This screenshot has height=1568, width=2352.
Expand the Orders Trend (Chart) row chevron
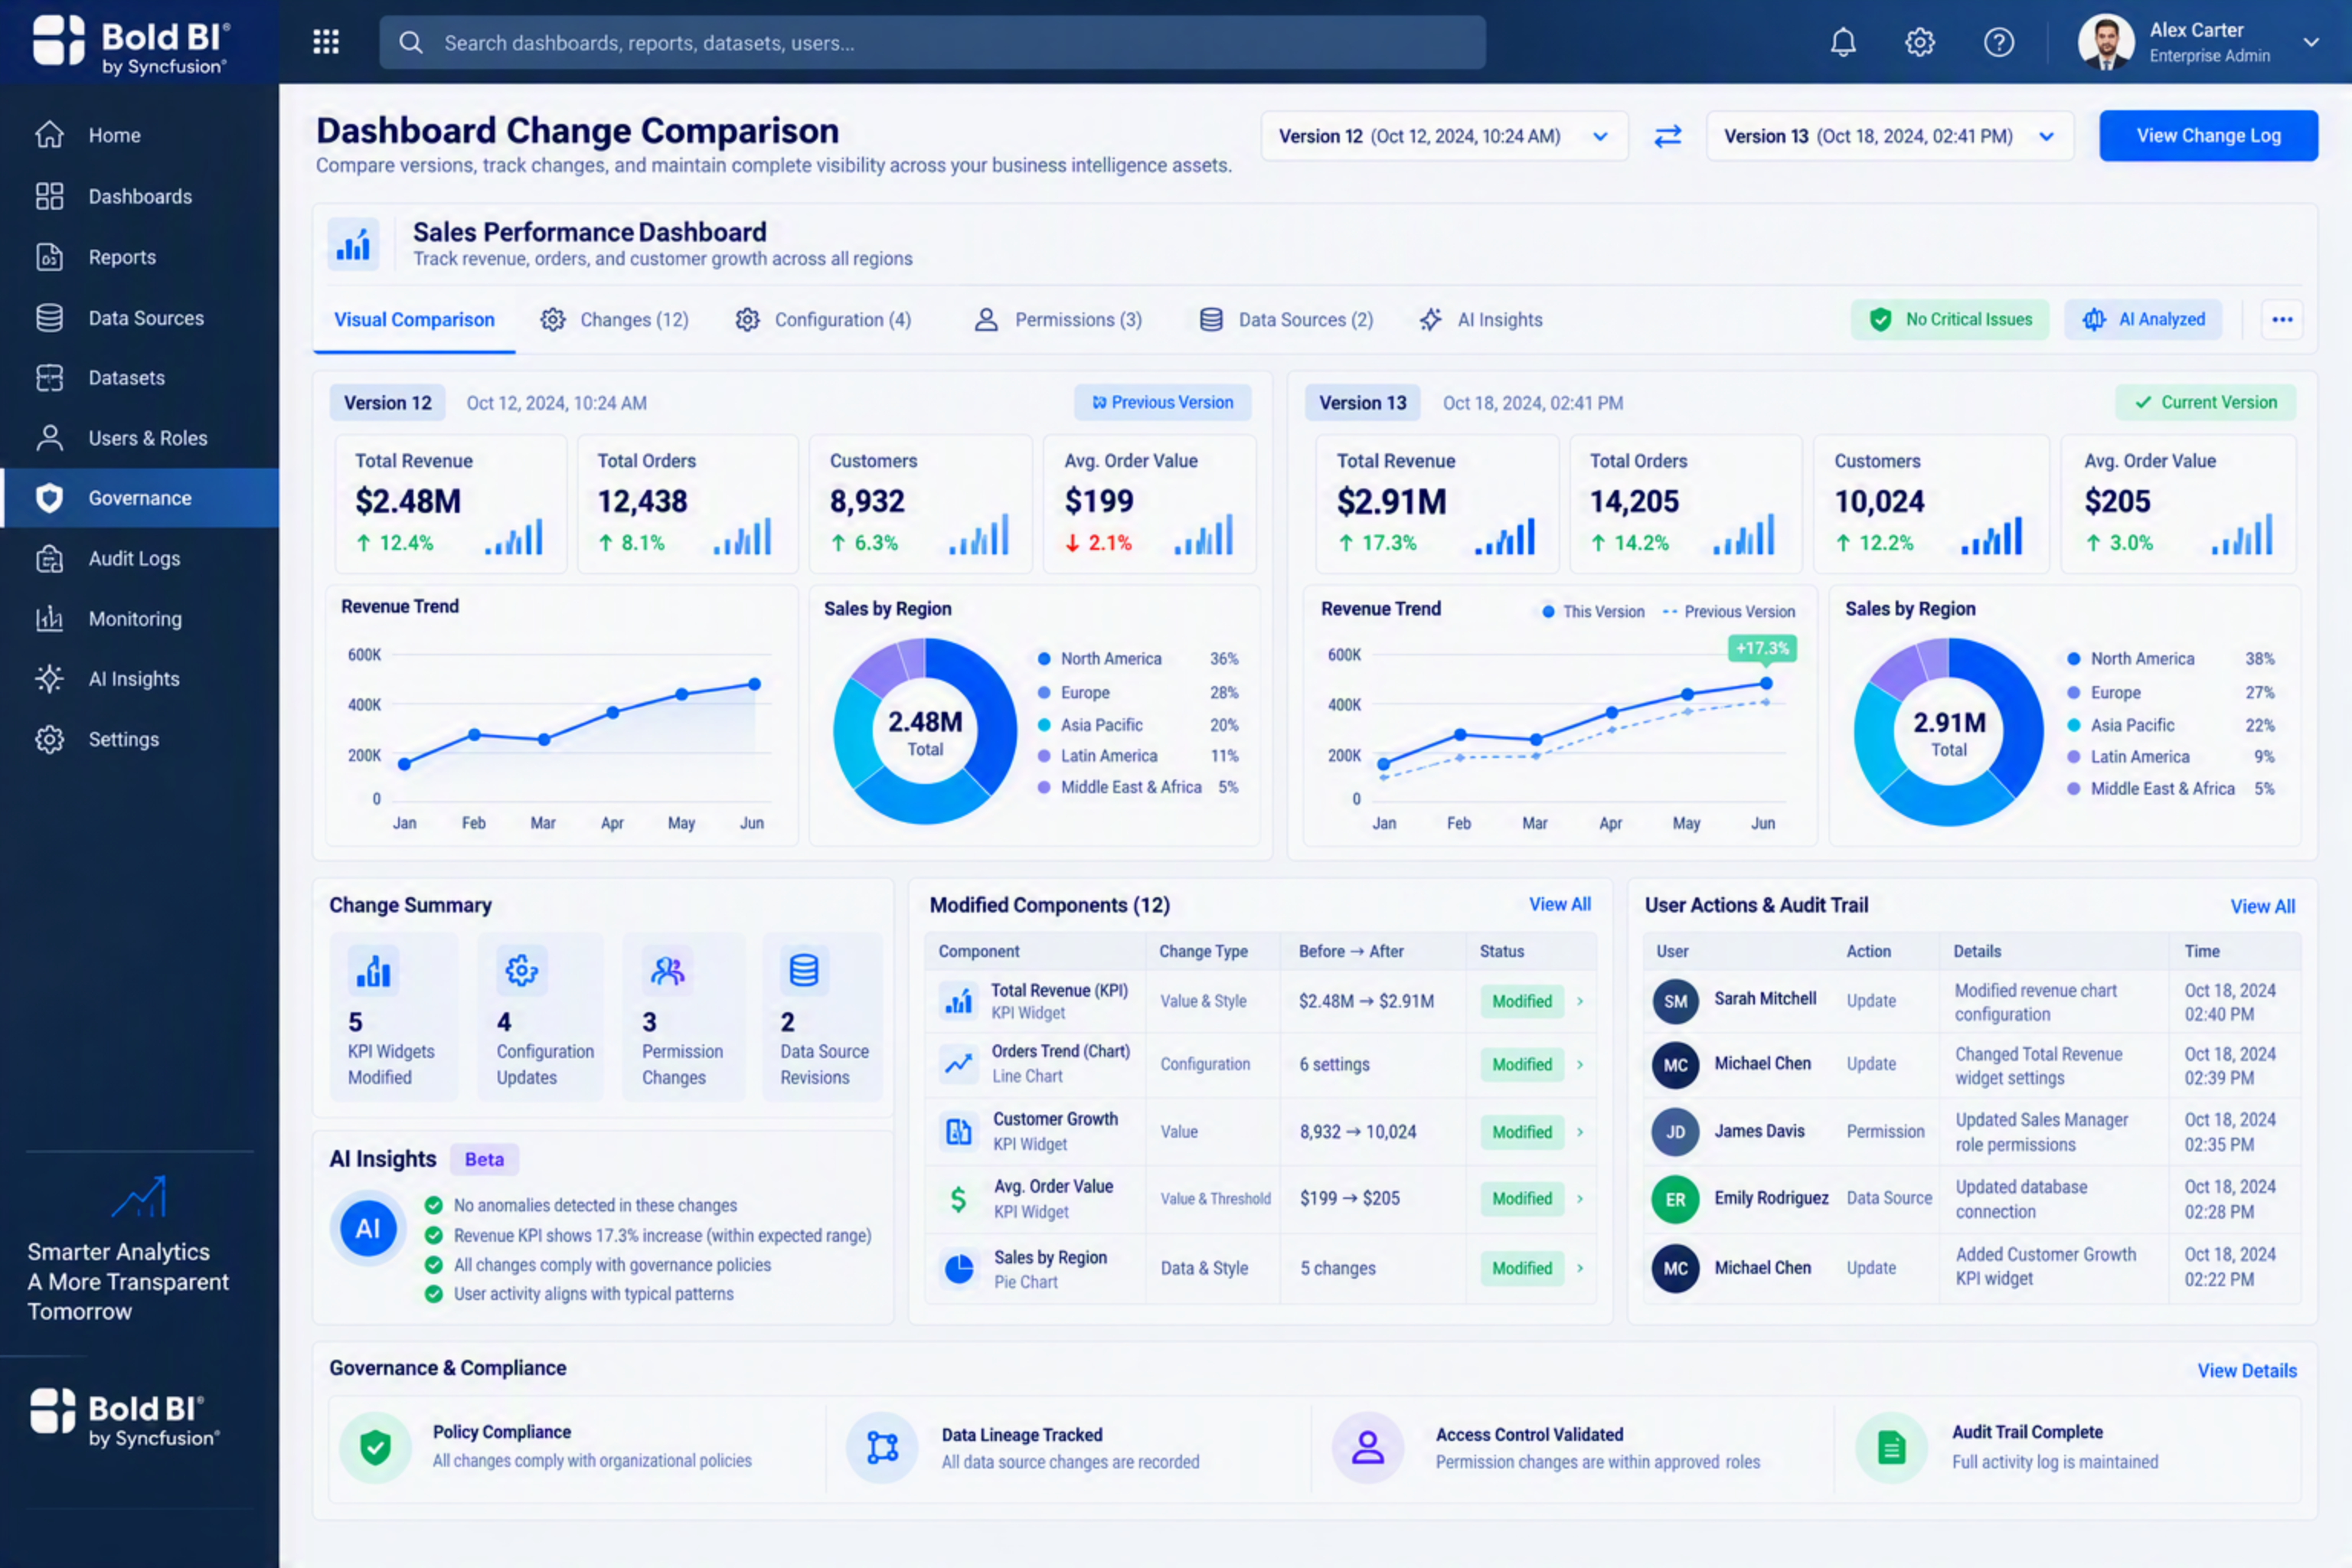pos(1580,1064)
